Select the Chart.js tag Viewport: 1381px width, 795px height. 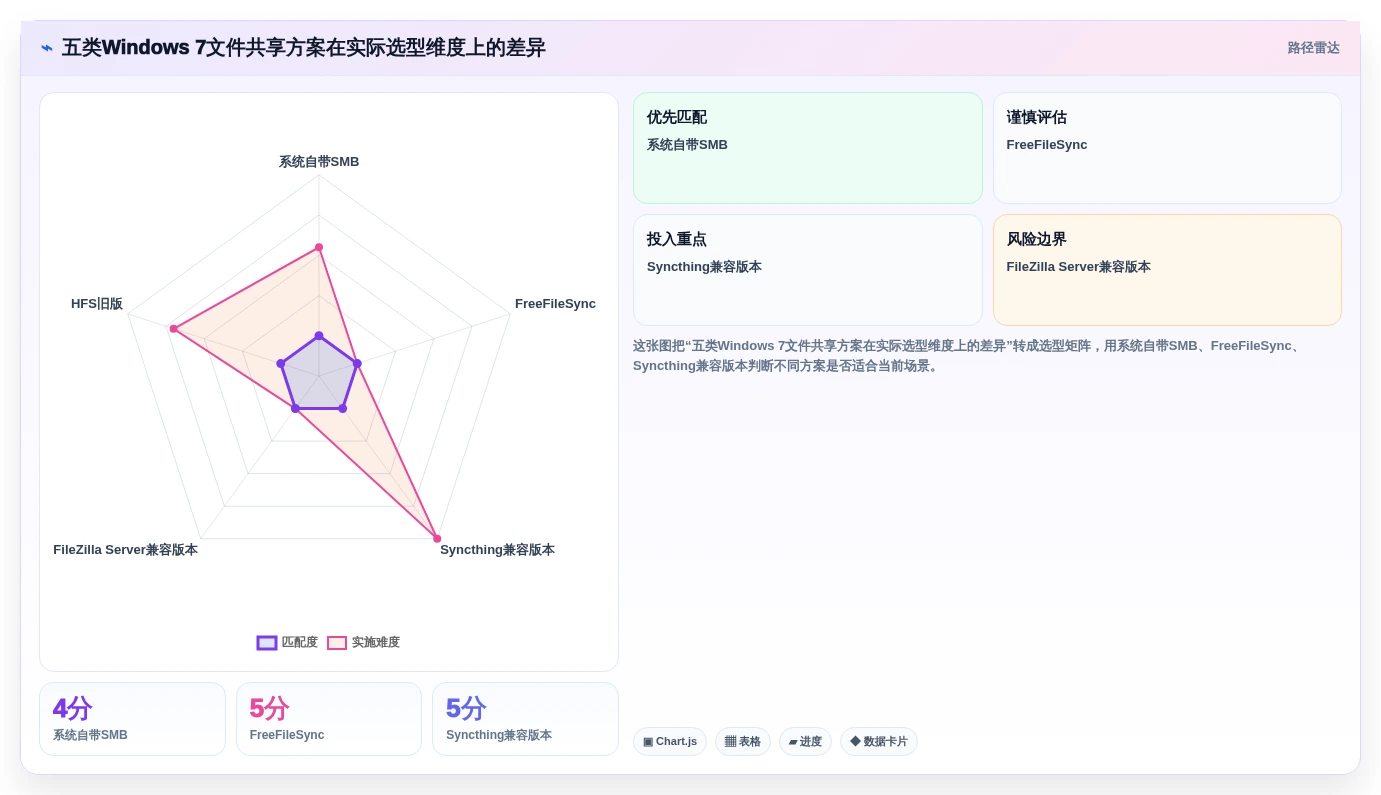click(x=670, y=742)
